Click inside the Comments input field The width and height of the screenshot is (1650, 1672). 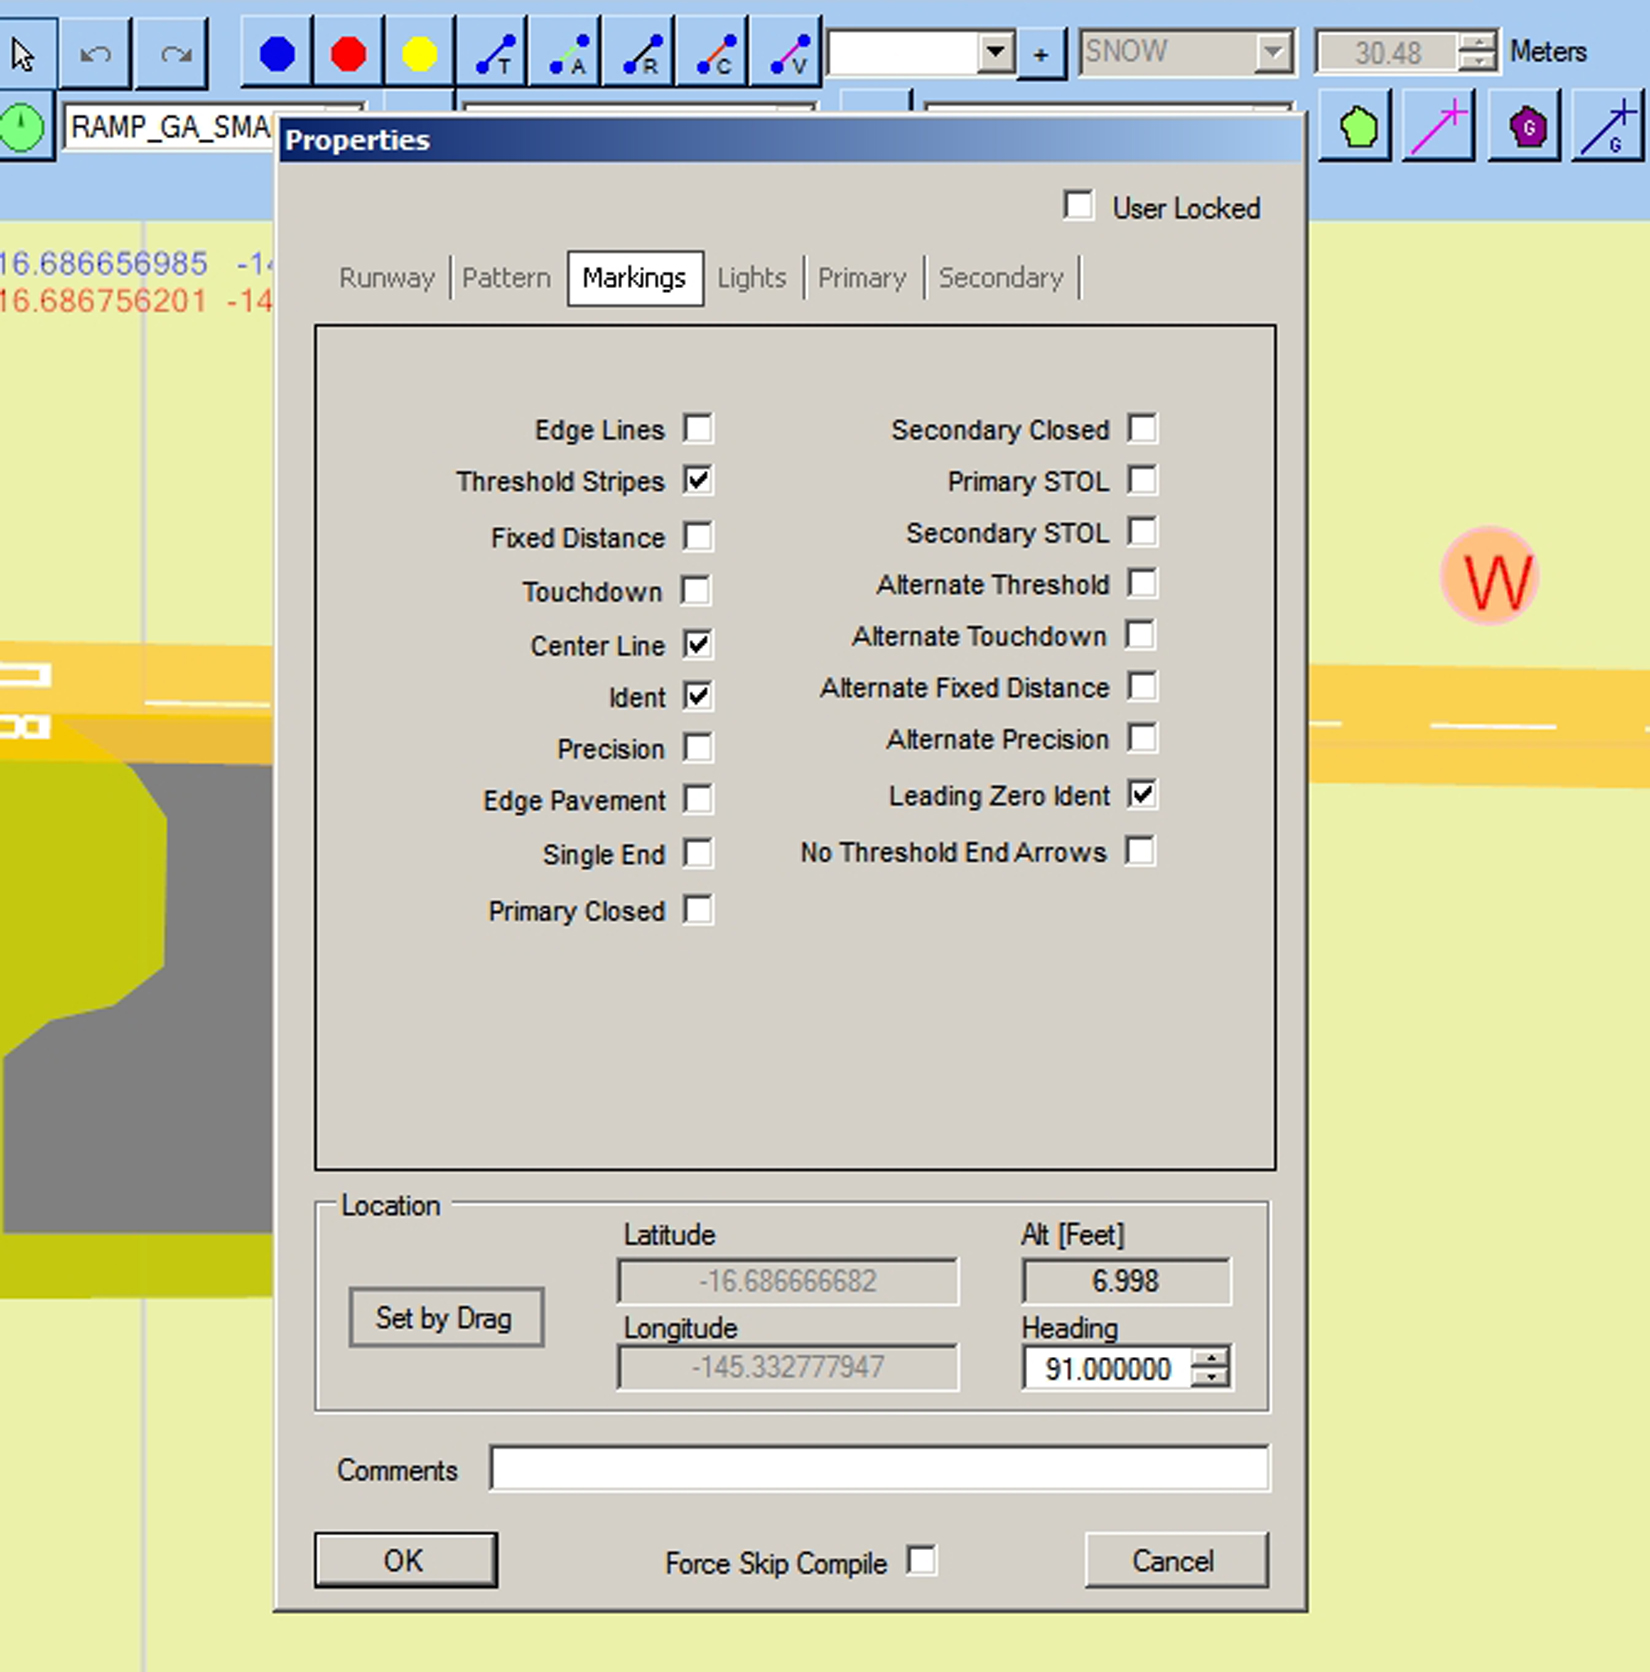tap(880, 1470)
